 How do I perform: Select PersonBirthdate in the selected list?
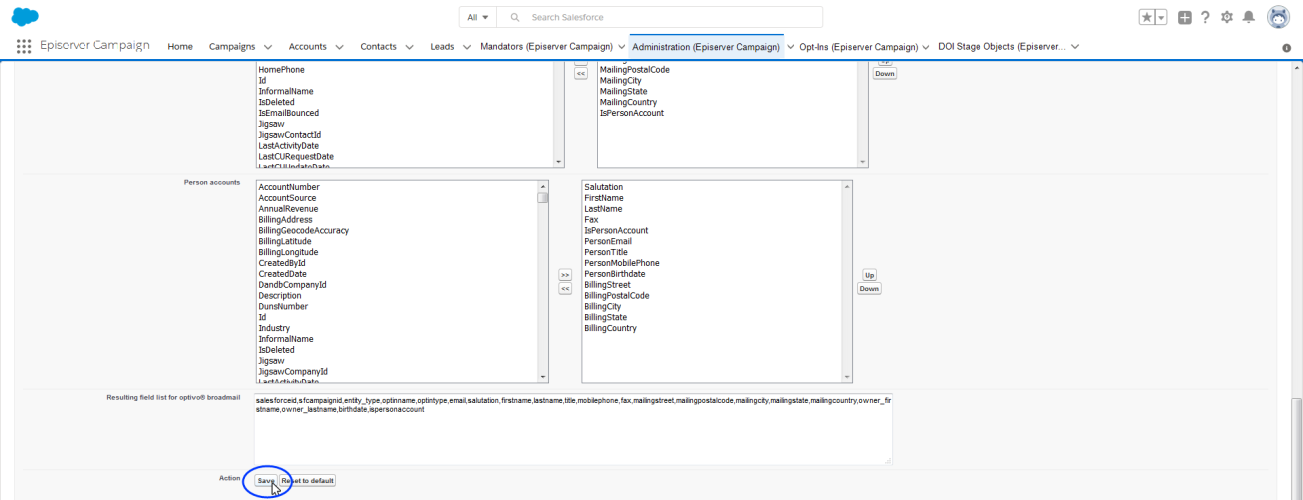pyautogui.click(x=615, y=274)
